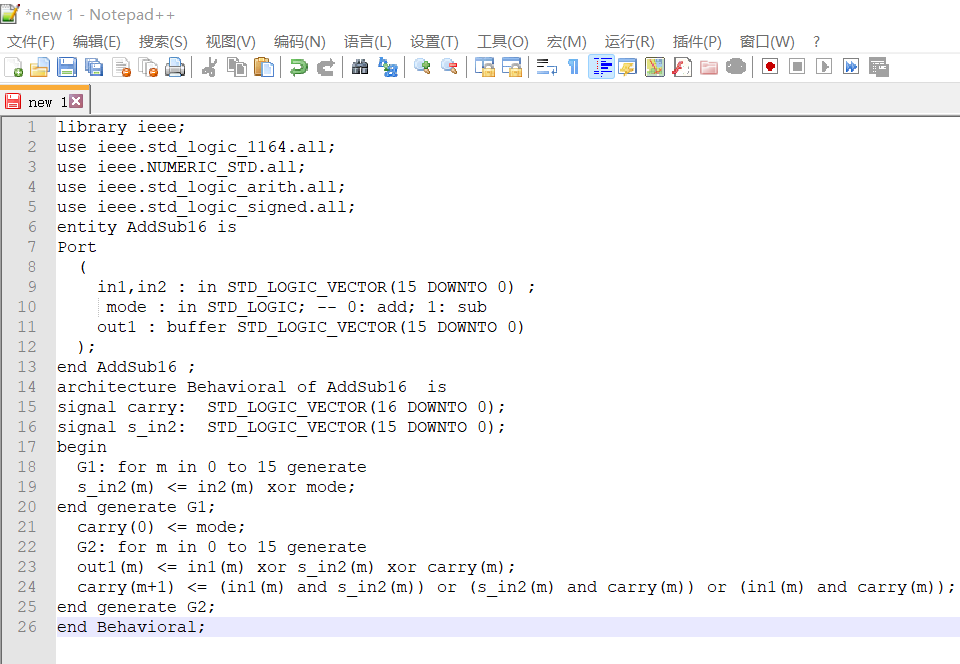This screenshot has width=960, height=664.
Task: Stop macro recording
Action: (x=797, y=67)
